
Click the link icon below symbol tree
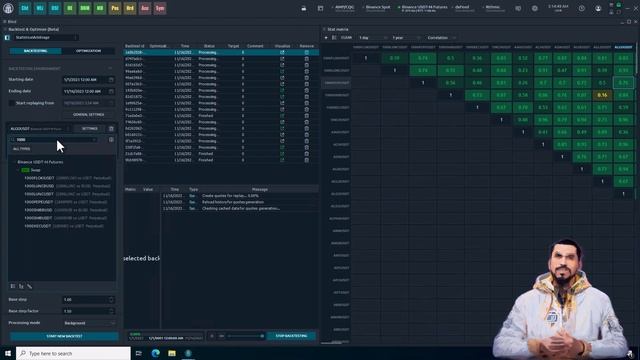pos(29,287)
